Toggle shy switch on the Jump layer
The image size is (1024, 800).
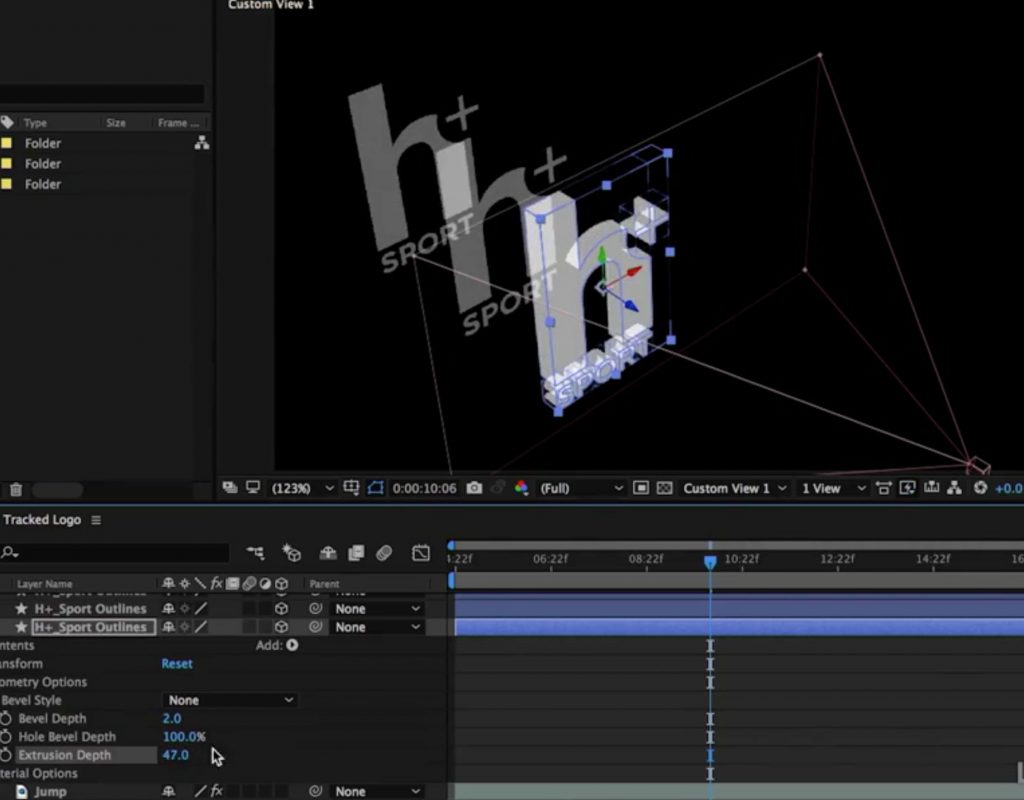pyautogui.click(x=168, y=792)
